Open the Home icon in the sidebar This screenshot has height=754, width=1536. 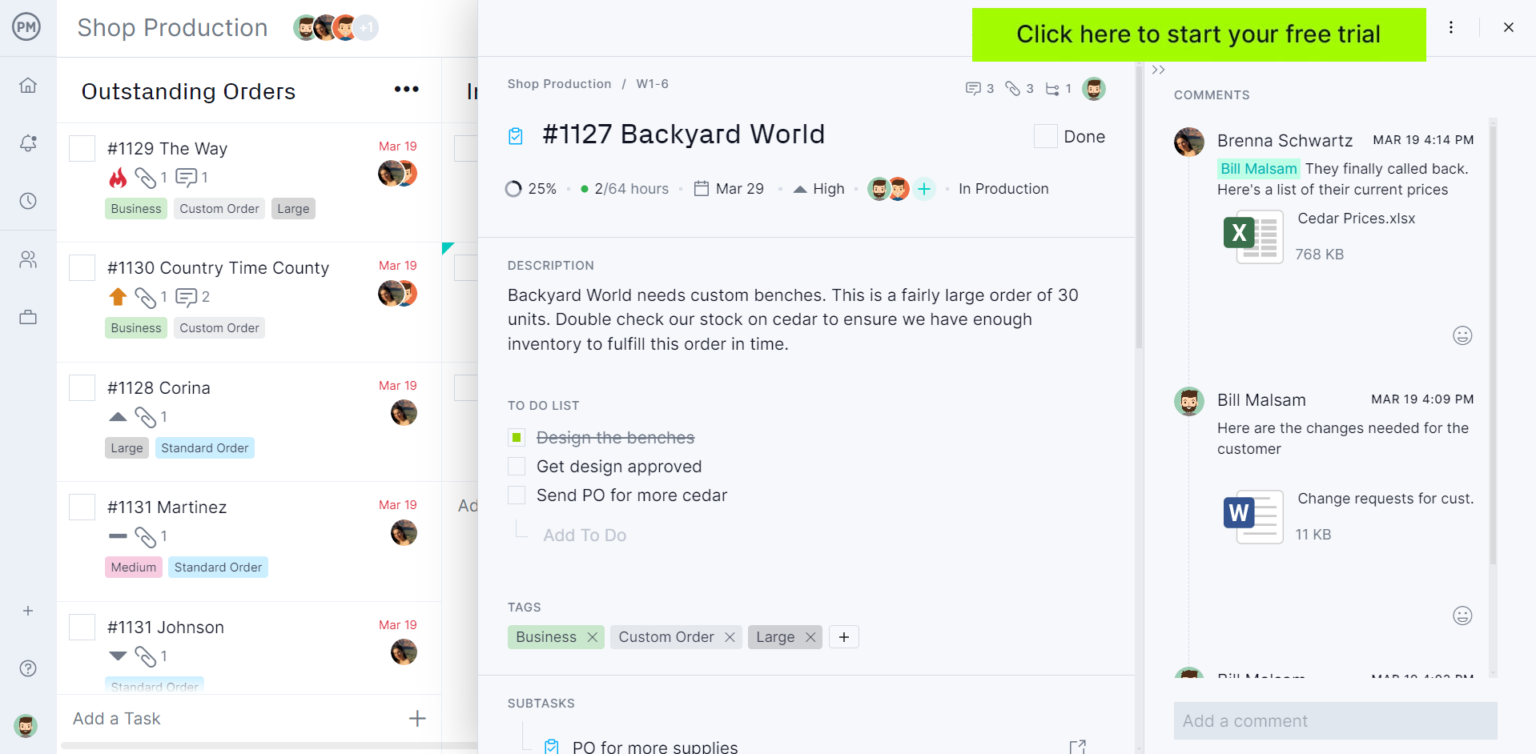tap(28, 86)
